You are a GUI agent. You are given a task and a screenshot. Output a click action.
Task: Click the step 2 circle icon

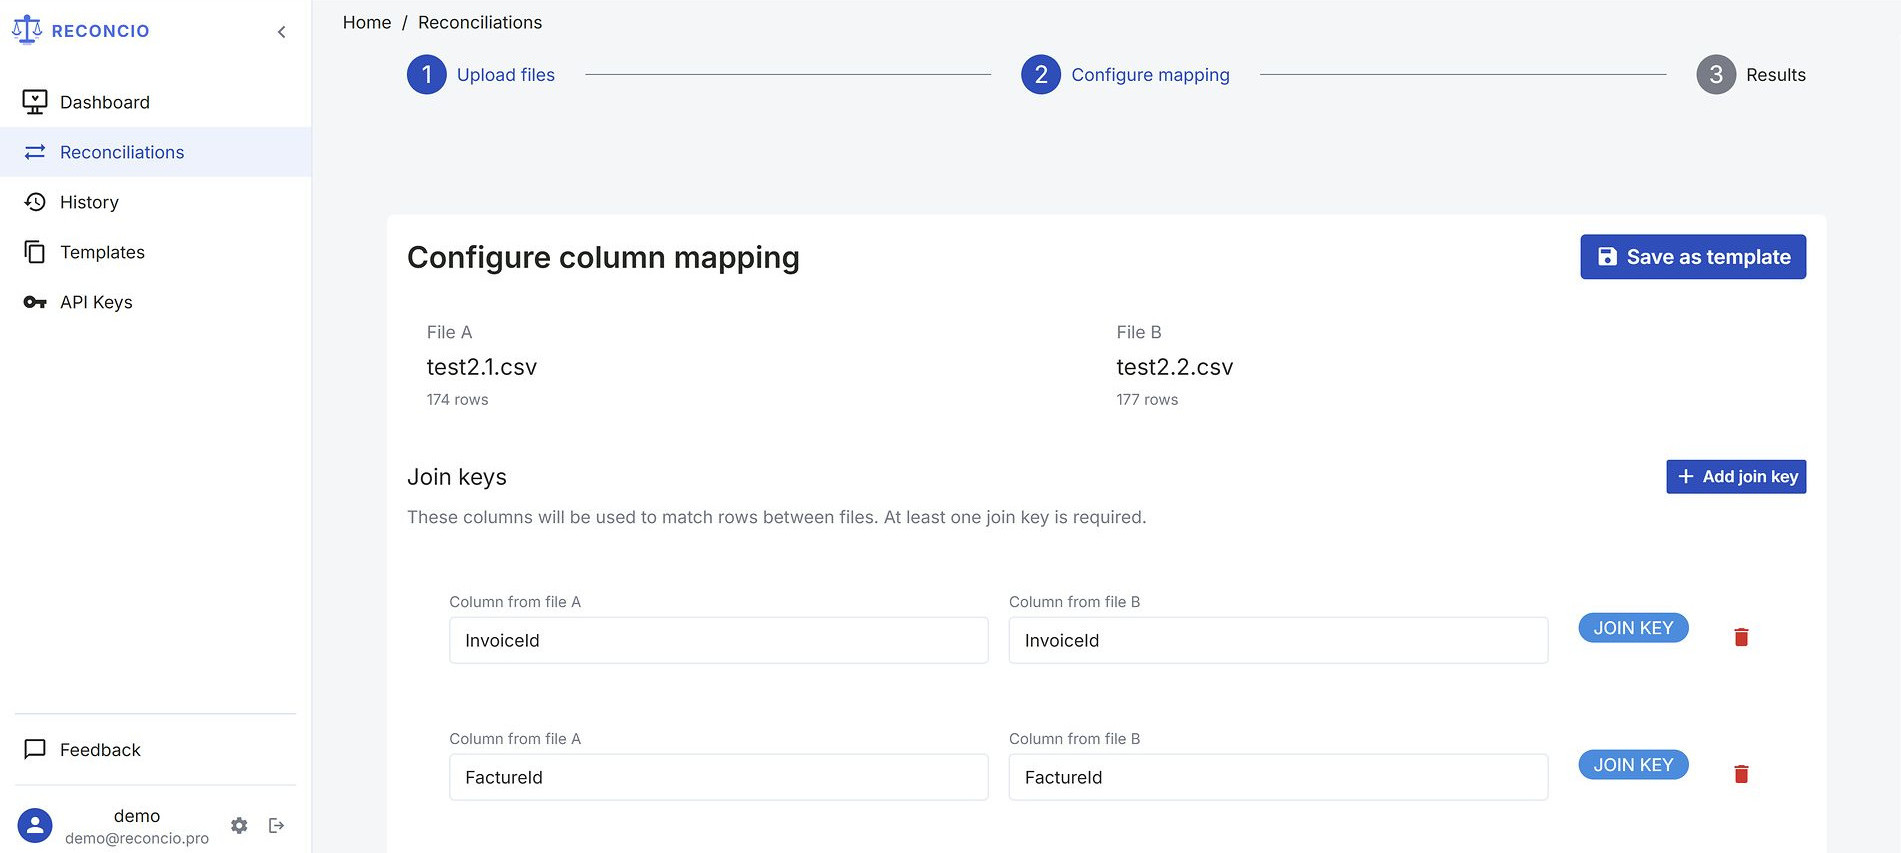(x=1041, y=75)
